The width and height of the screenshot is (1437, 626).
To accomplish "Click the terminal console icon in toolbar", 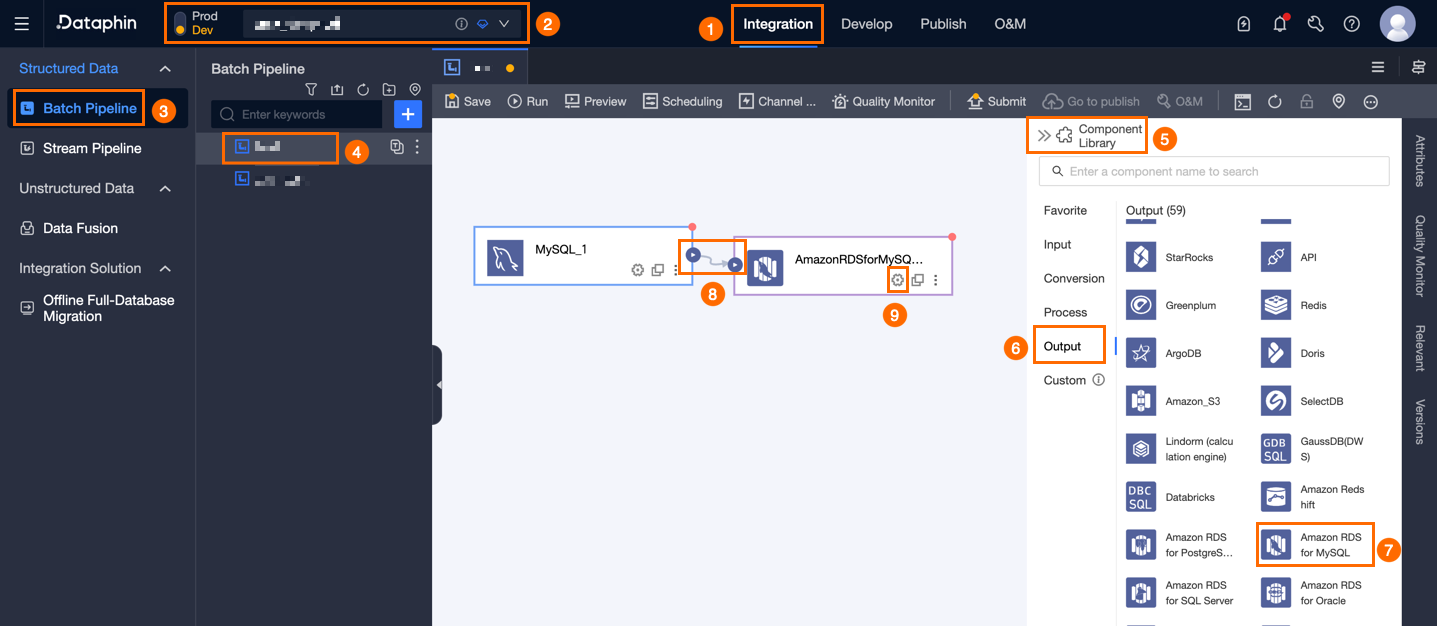I will coord(1242,101).
